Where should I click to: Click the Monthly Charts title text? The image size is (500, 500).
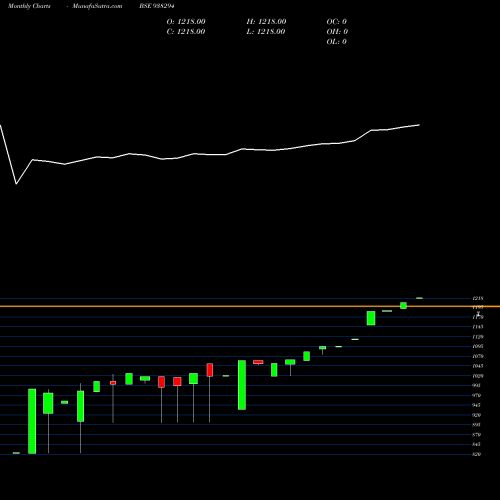tap(29, 6)
